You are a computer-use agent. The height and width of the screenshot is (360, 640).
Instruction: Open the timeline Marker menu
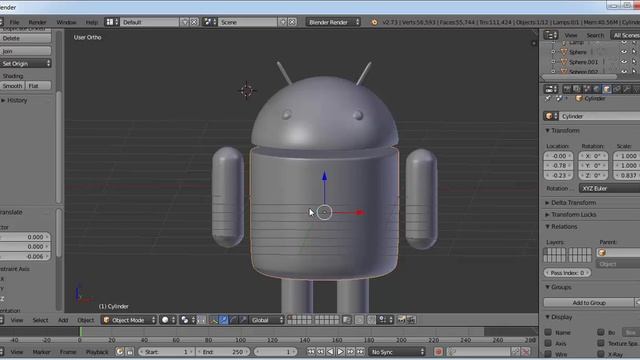click(41, 352)
